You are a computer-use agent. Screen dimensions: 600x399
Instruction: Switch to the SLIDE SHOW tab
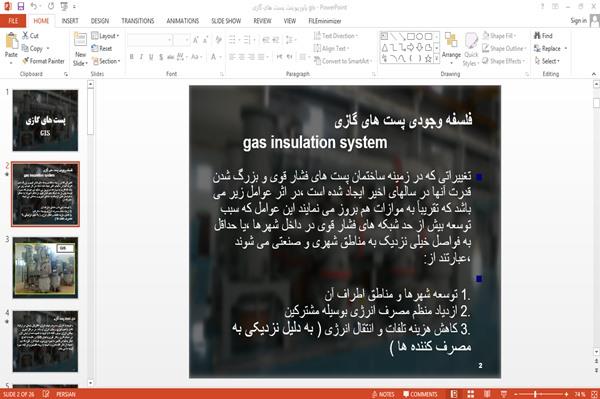[226, 21]
